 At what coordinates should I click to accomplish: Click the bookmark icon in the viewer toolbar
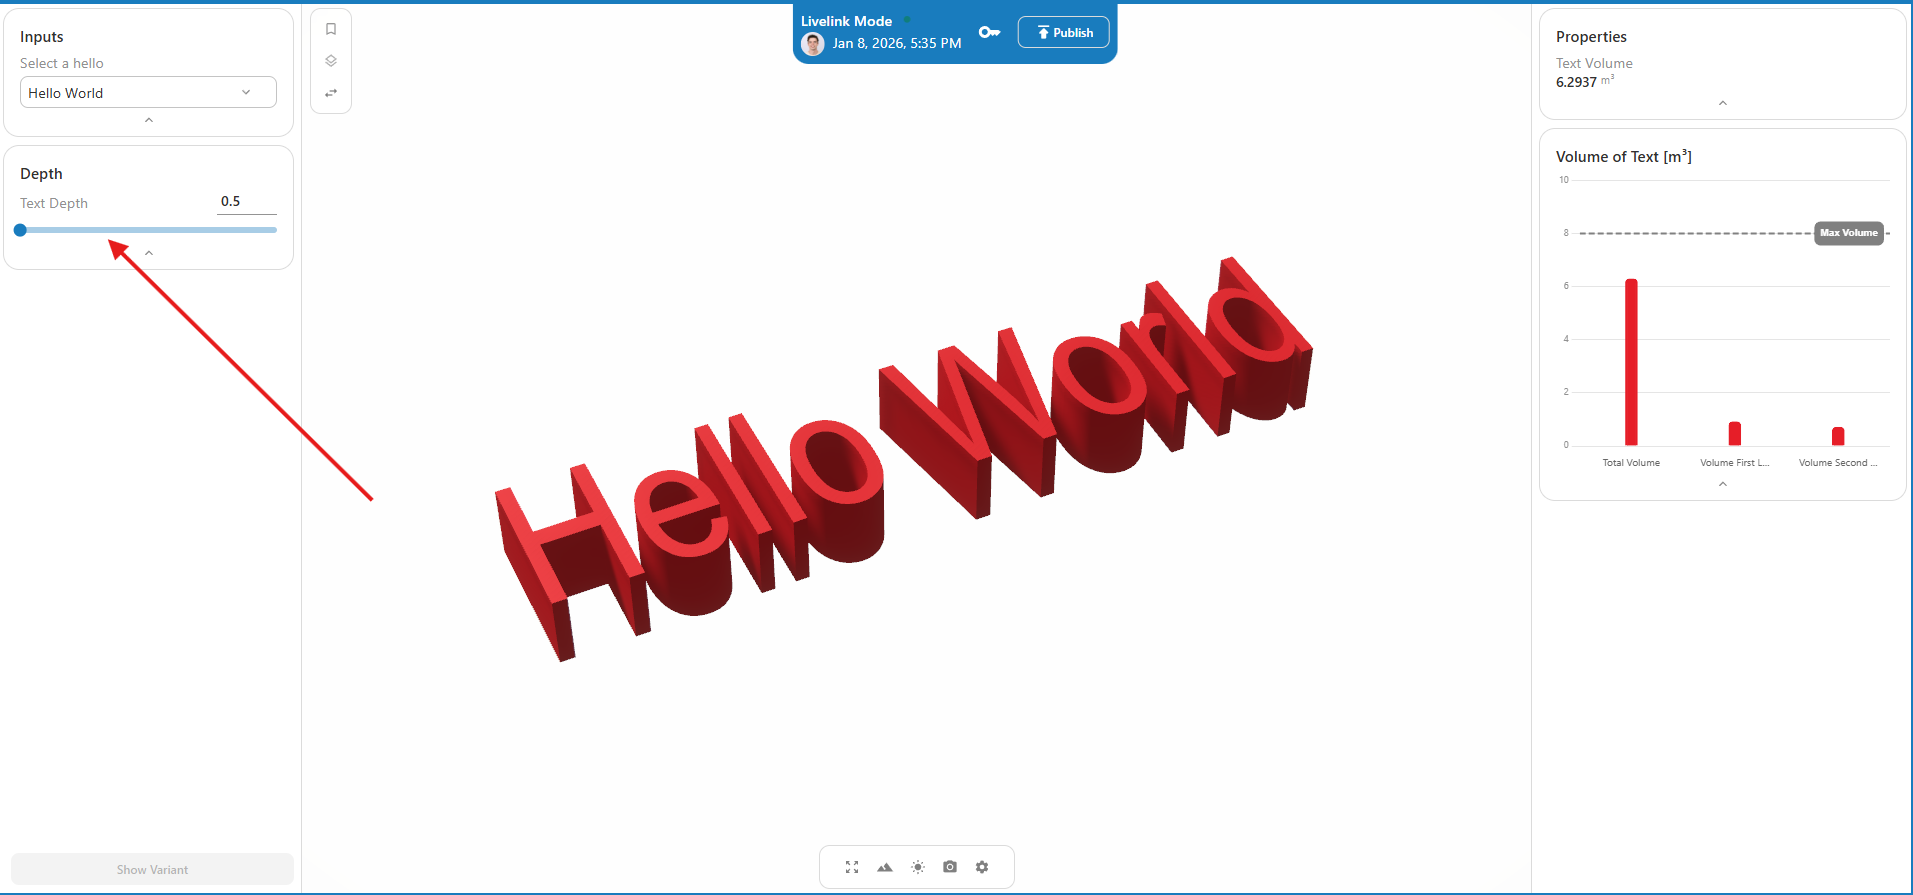(331, 29)
